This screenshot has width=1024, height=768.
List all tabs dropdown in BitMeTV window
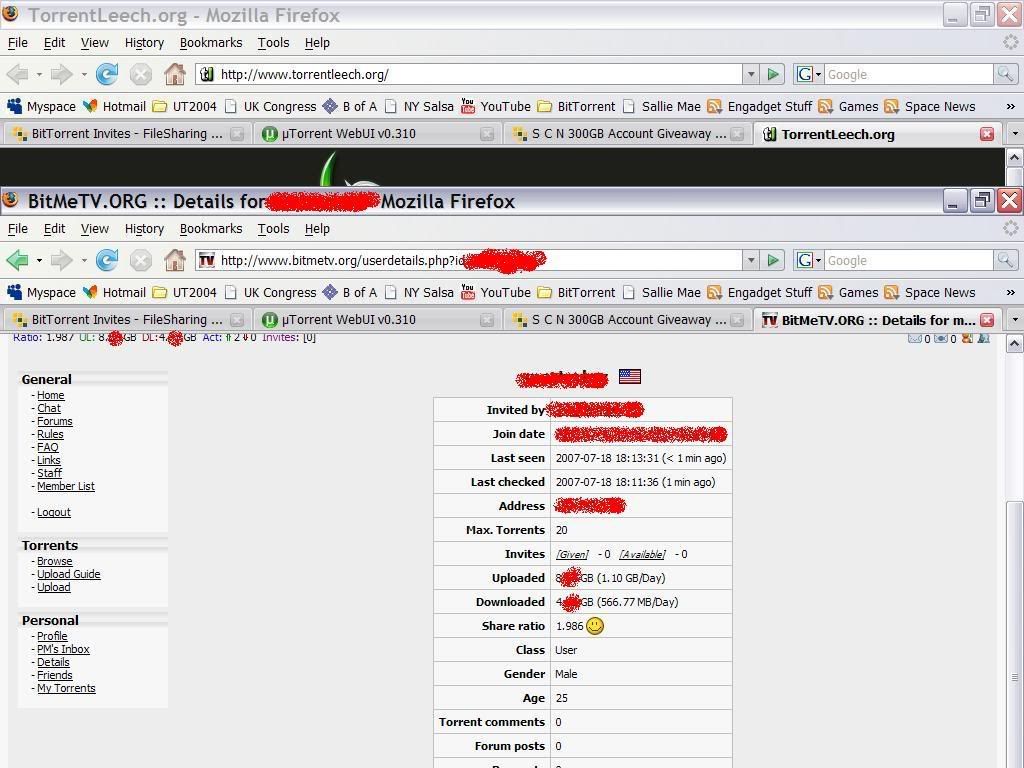pos(1014,319)
